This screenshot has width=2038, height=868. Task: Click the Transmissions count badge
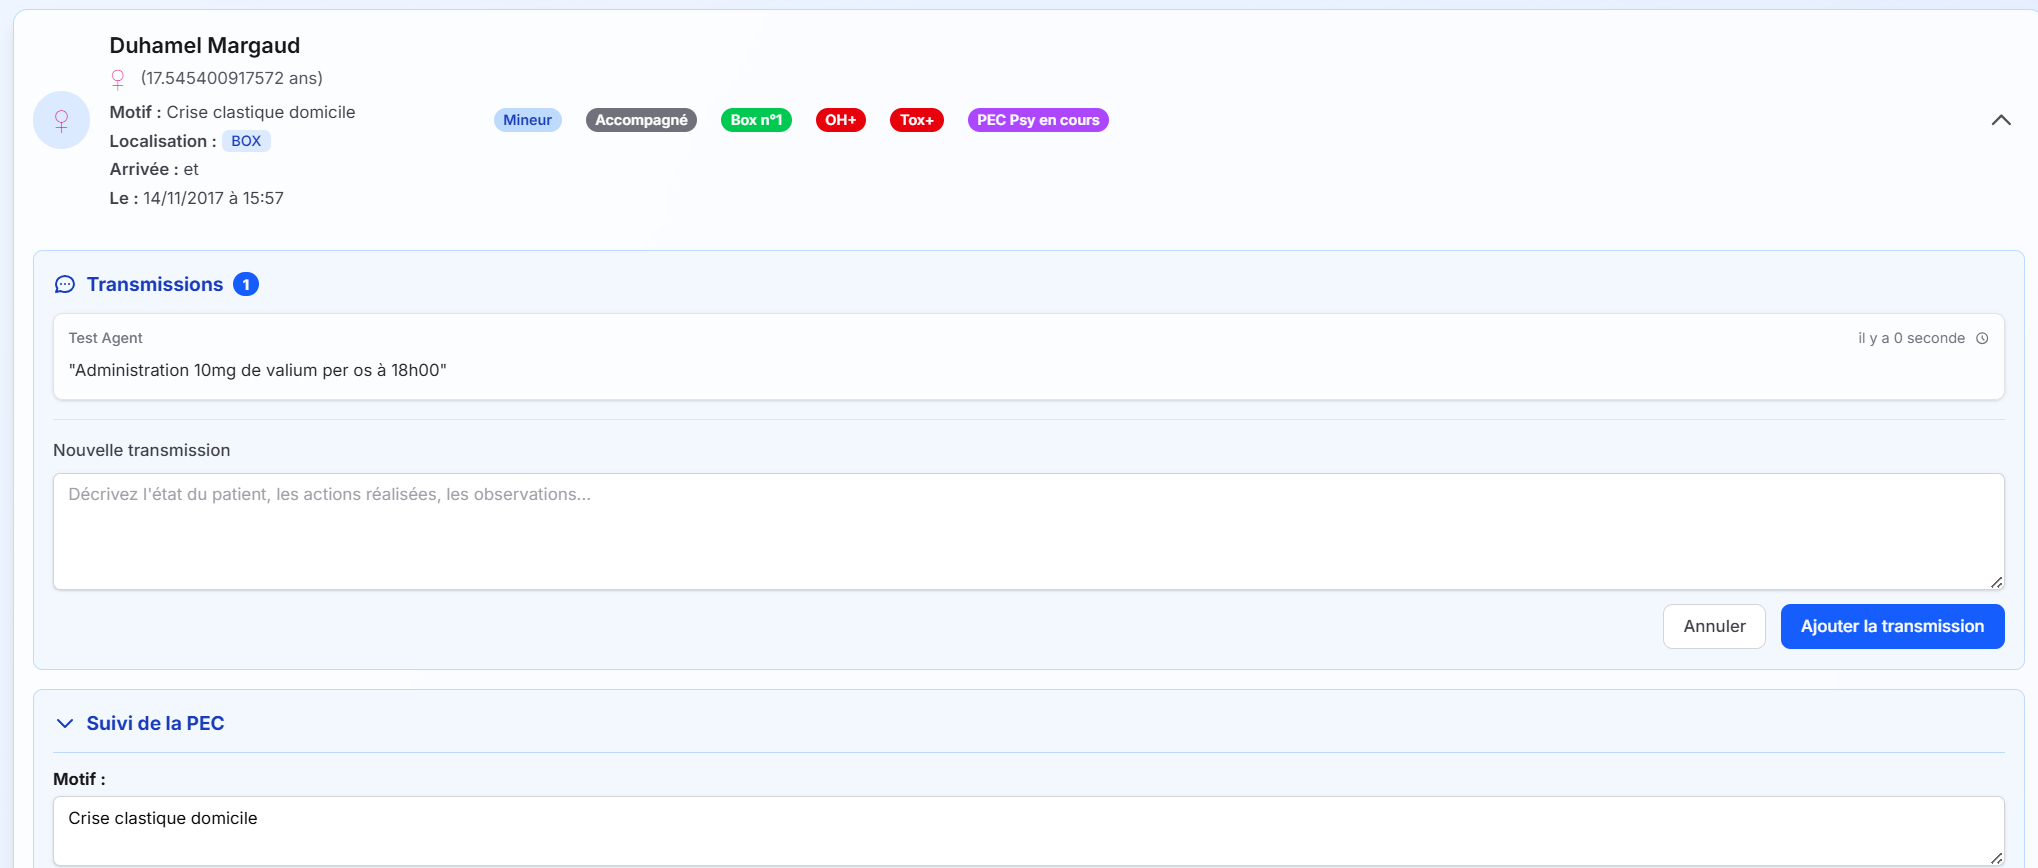coord(246,285)
